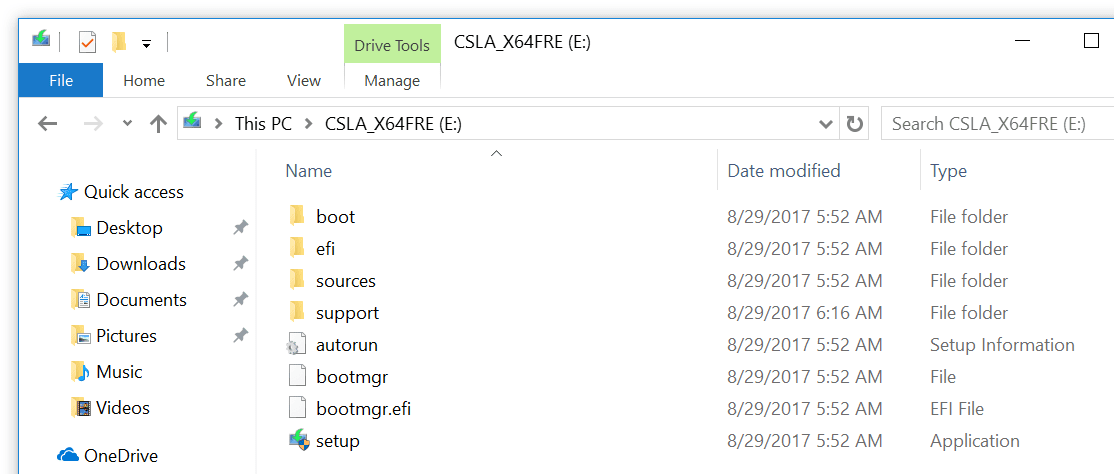Click the New folder icon in title bar

click(119, 42)
